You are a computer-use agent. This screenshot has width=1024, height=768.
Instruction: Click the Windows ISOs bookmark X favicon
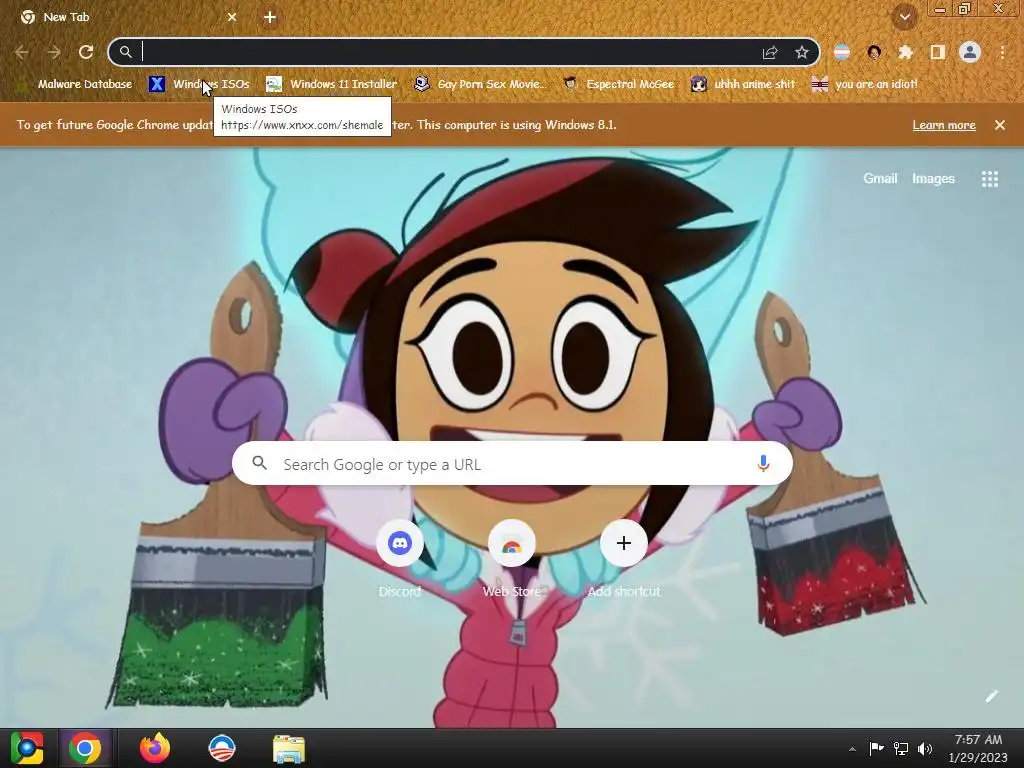tap(157, 84)
